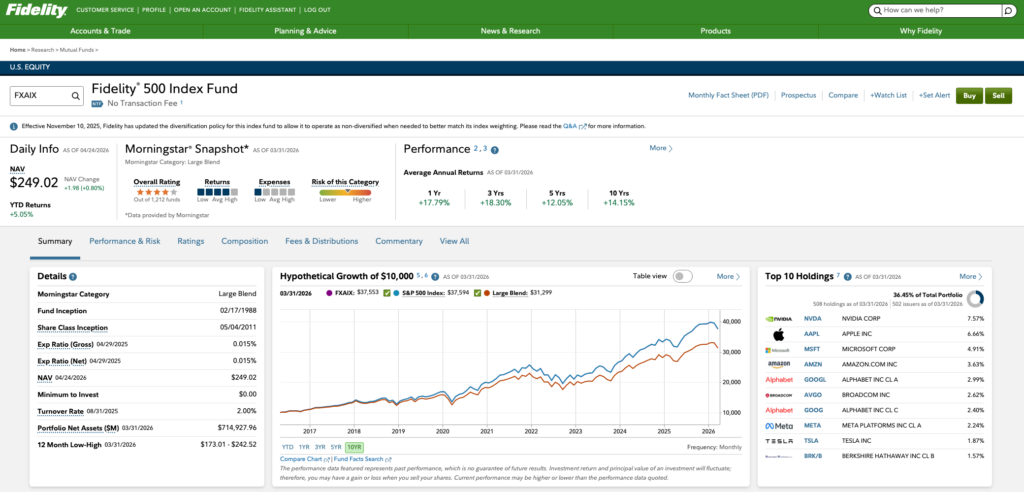The width and height of the screenshot is (1024, 492).
Task: Switch to Performance & Risk tab
Action: pos(124,241)
